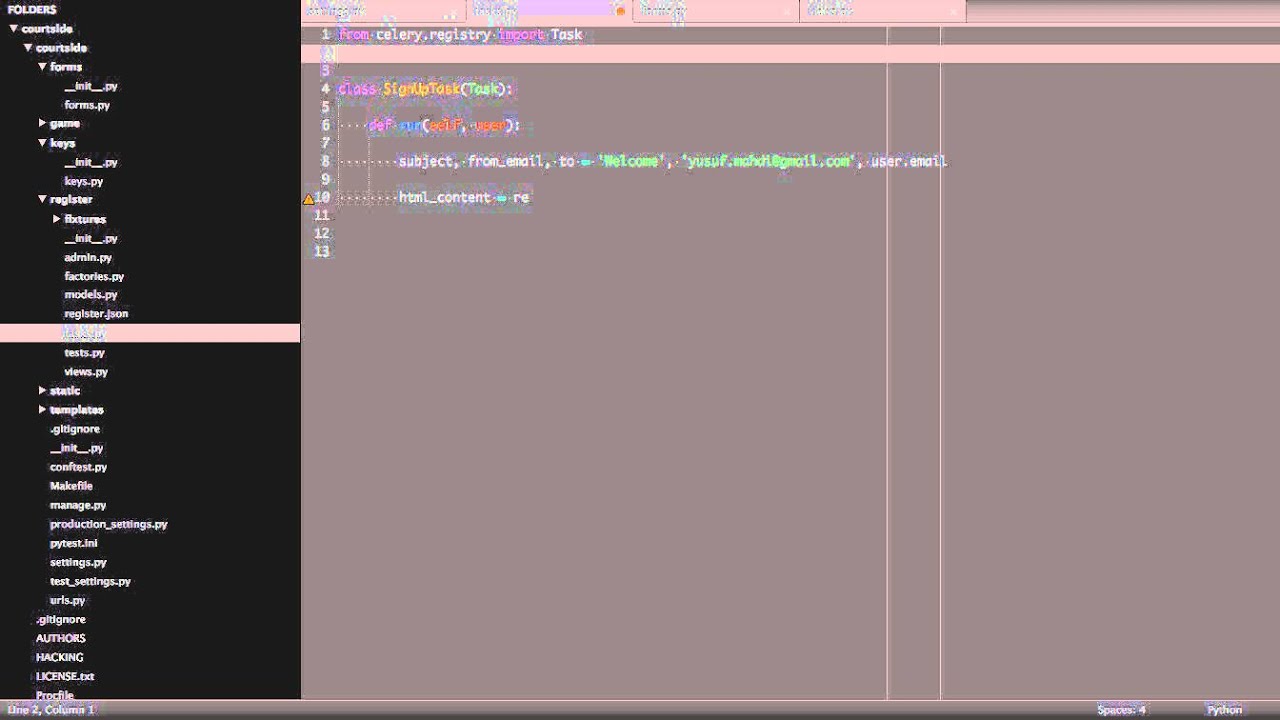Screen dimensions: 1280x720
Task: Click line number 13 in the gutter
Action: 321,252
